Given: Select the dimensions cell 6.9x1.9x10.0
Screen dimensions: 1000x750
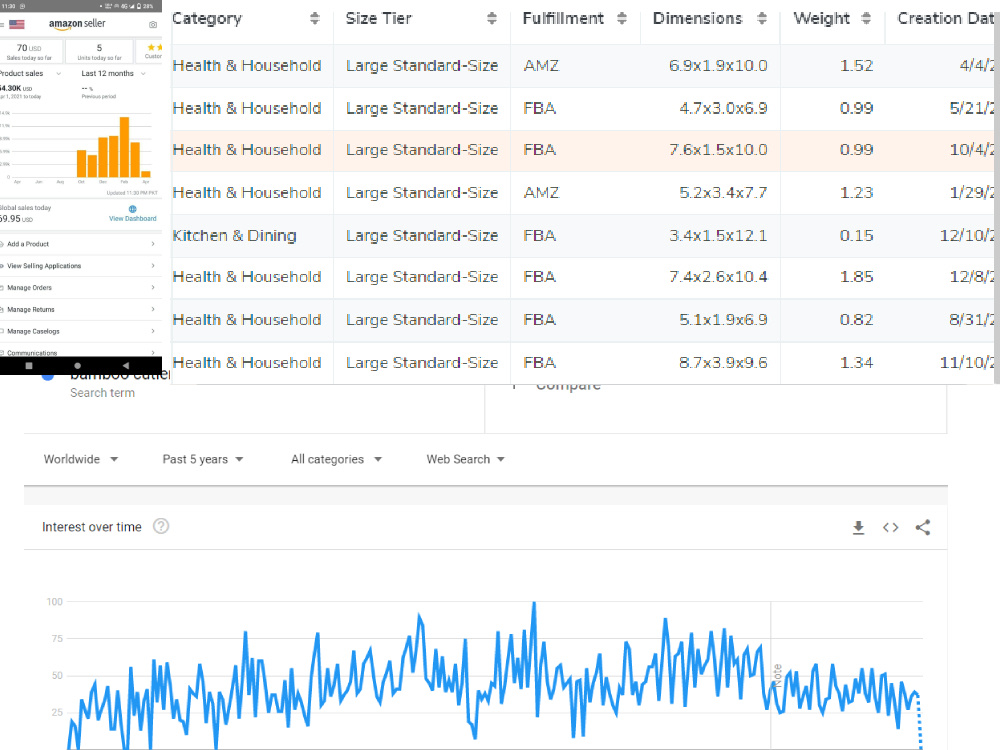Looking at the screenshot, I should pyautogui.click(x=718, y=66).
